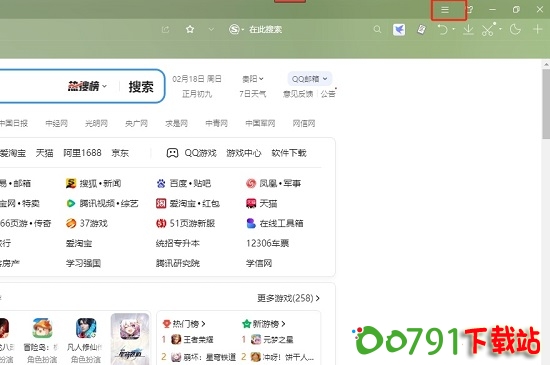The image size is (550, 365).
Task: Expand the city dropdown 贵阳
Action: pyautogui.click(x=253, y=79)
